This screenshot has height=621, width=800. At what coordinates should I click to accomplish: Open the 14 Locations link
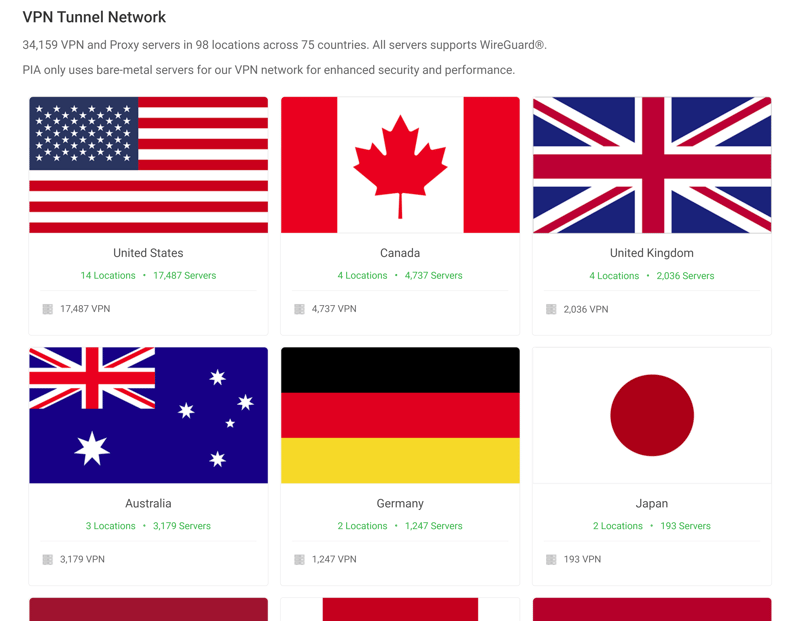pyautogui.click(x=108, y=276)
